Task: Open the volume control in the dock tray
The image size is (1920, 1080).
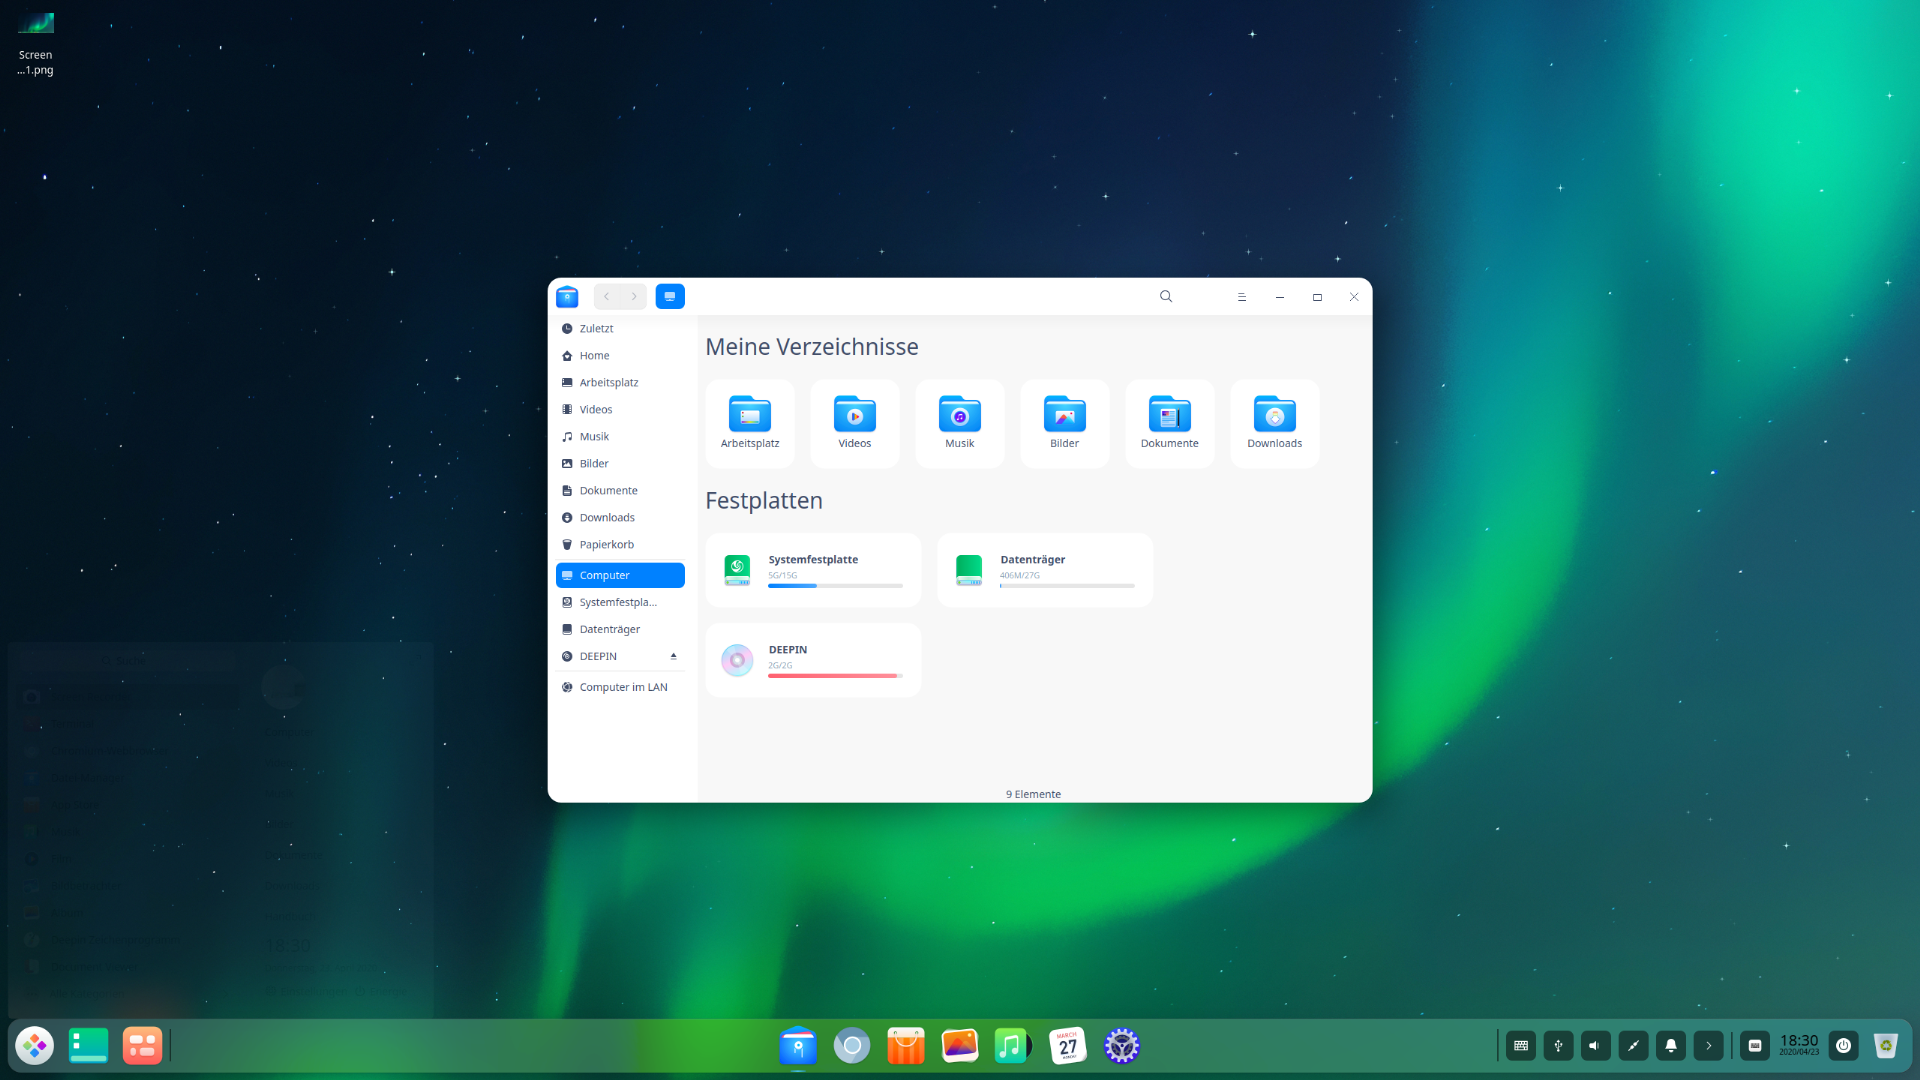Action: [x=1595, y=1046]
